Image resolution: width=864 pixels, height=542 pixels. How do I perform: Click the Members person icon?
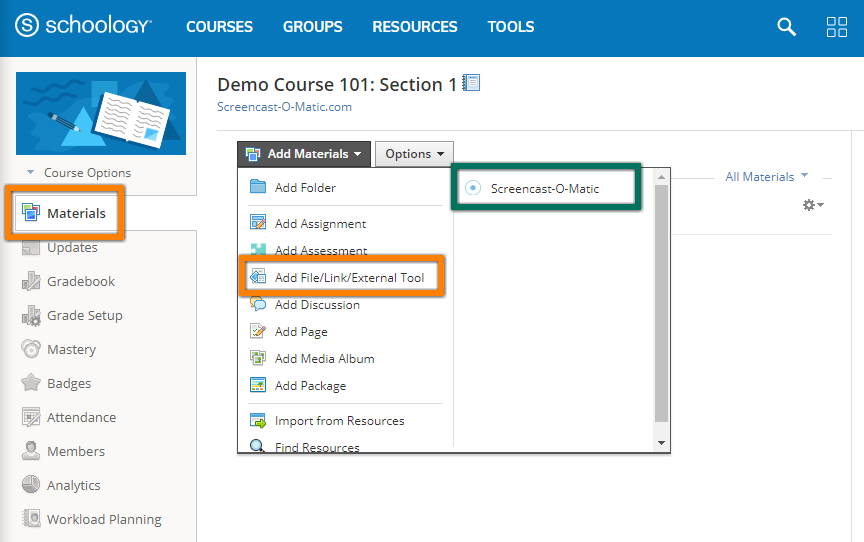click(x=31, y=451)
